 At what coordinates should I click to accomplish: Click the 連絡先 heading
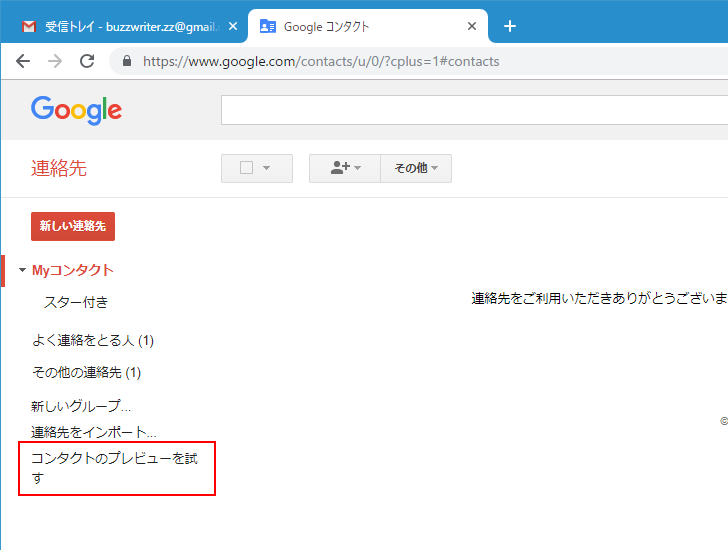click(x=59, y=168)
